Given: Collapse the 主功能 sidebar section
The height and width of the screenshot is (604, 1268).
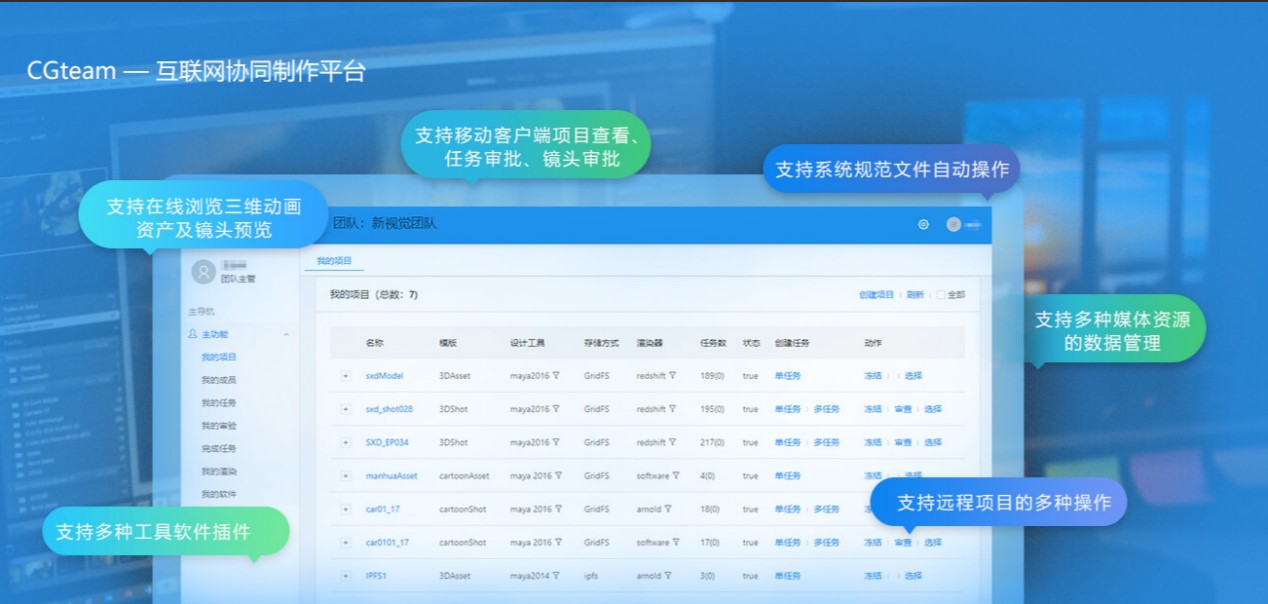Looking at the screenshot, I should 287,334.
